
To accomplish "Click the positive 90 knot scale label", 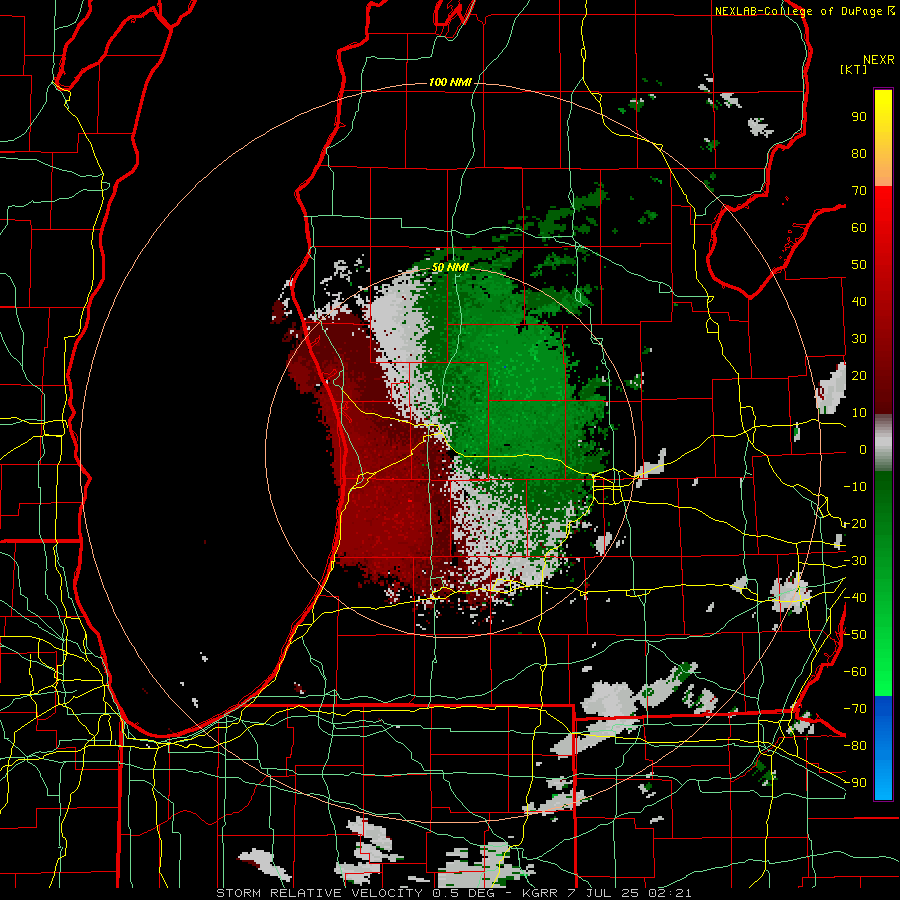I will point(859,117).
